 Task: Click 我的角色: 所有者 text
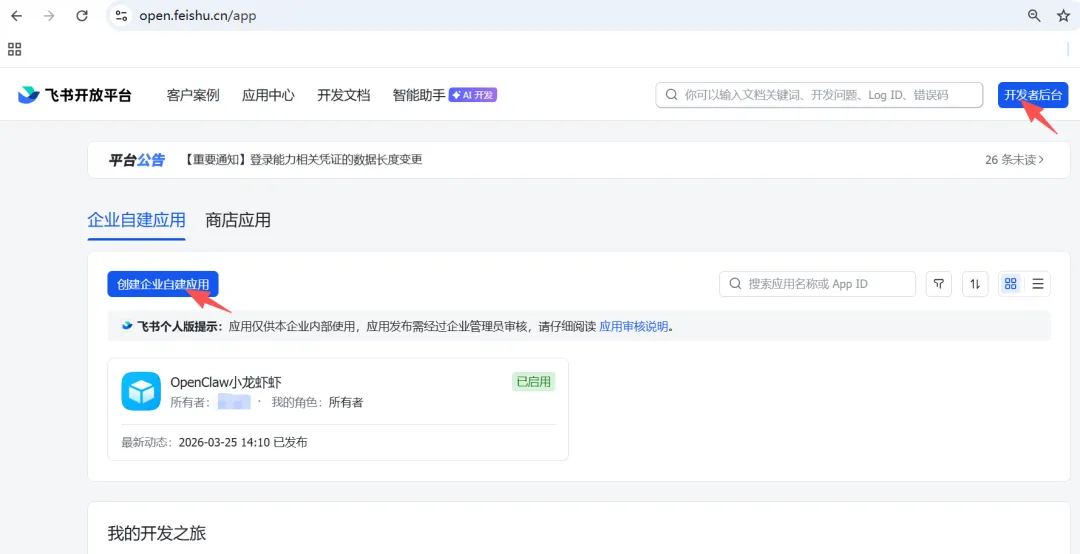[x=318, y=402]
